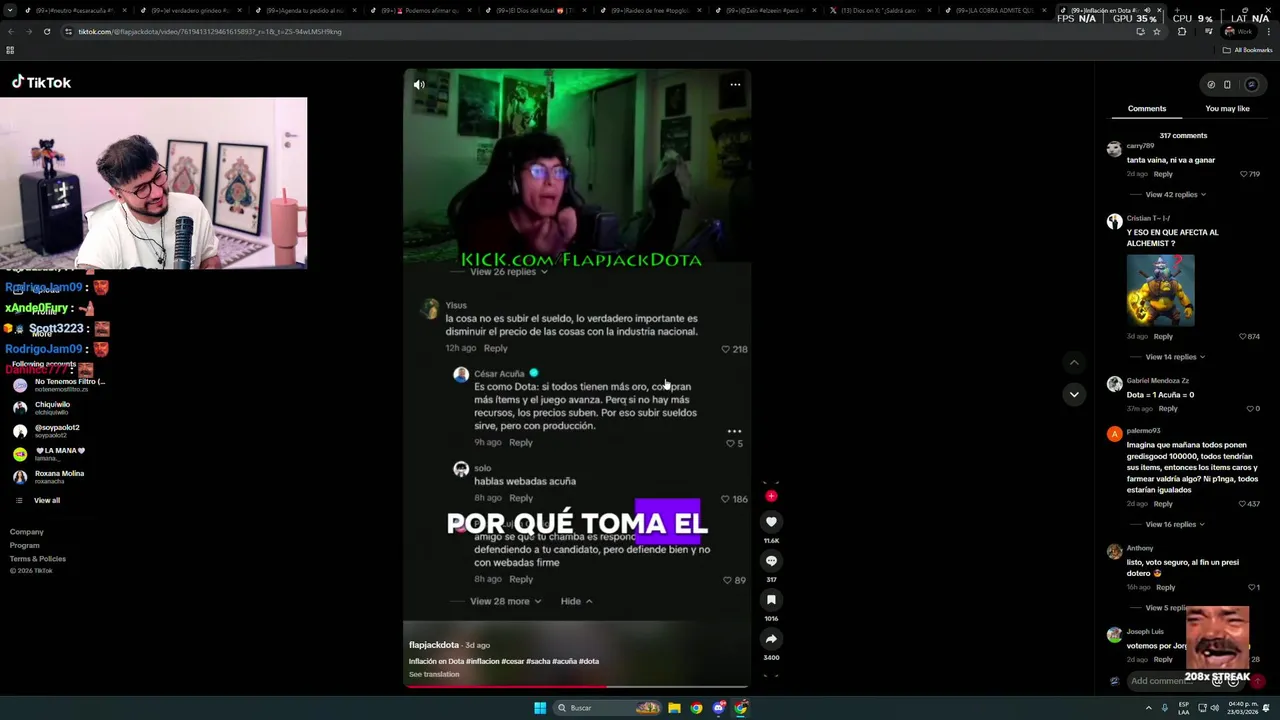Open carry789's profile avatar
The image size is (1280, 720).
pos(1114,149)
